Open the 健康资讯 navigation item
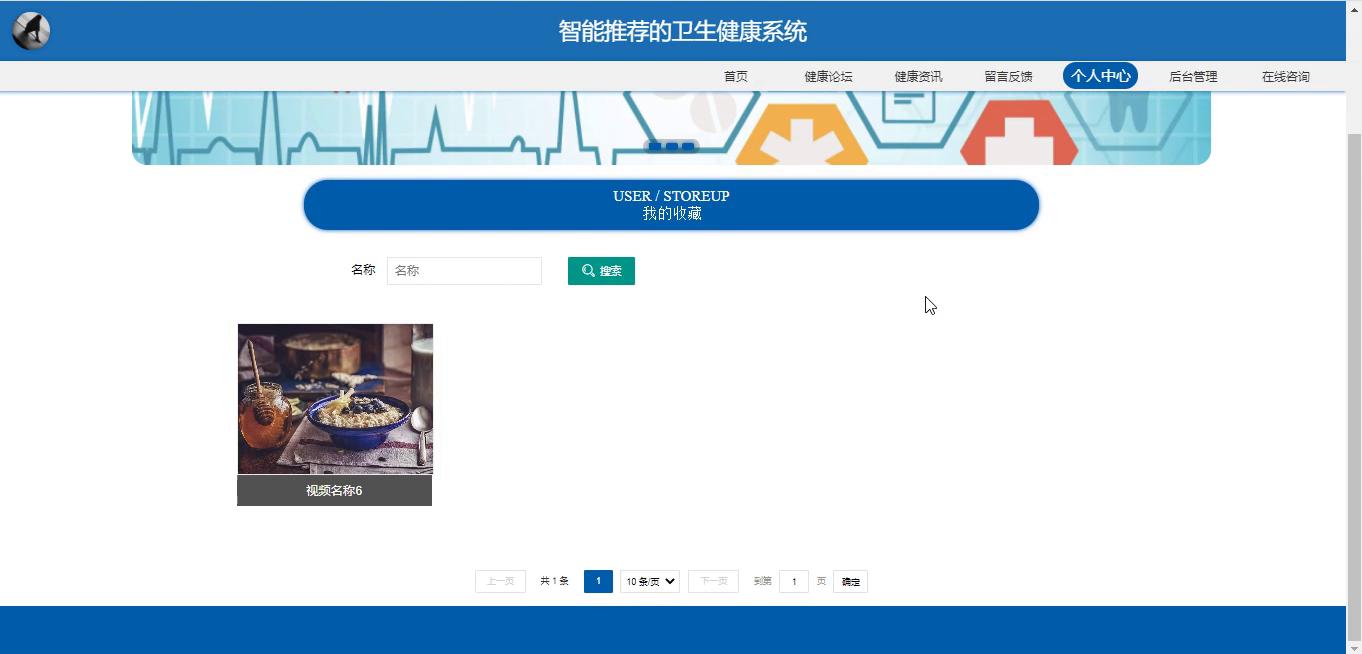The height and width of the screenshot is (654, 1362). pos(918,76)
